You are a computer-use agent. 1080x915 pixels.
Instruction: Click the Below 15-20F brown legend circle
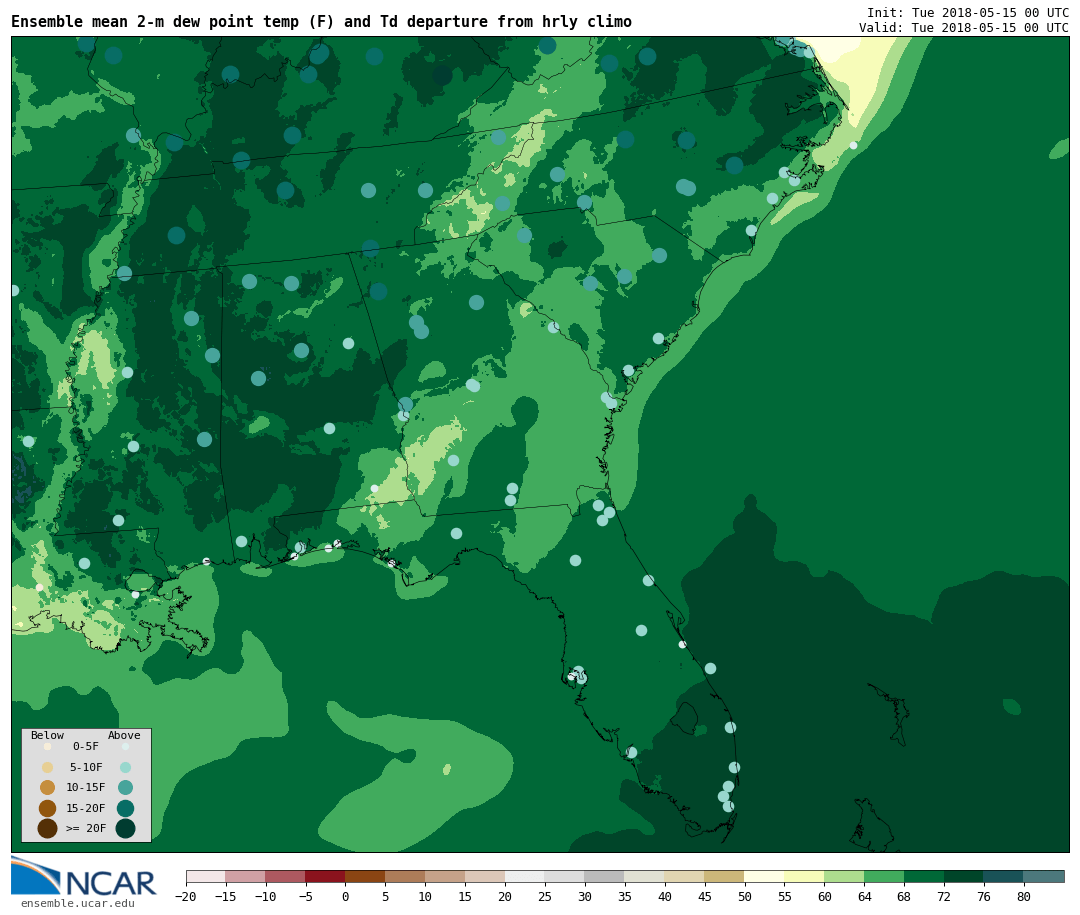point(48,808)
